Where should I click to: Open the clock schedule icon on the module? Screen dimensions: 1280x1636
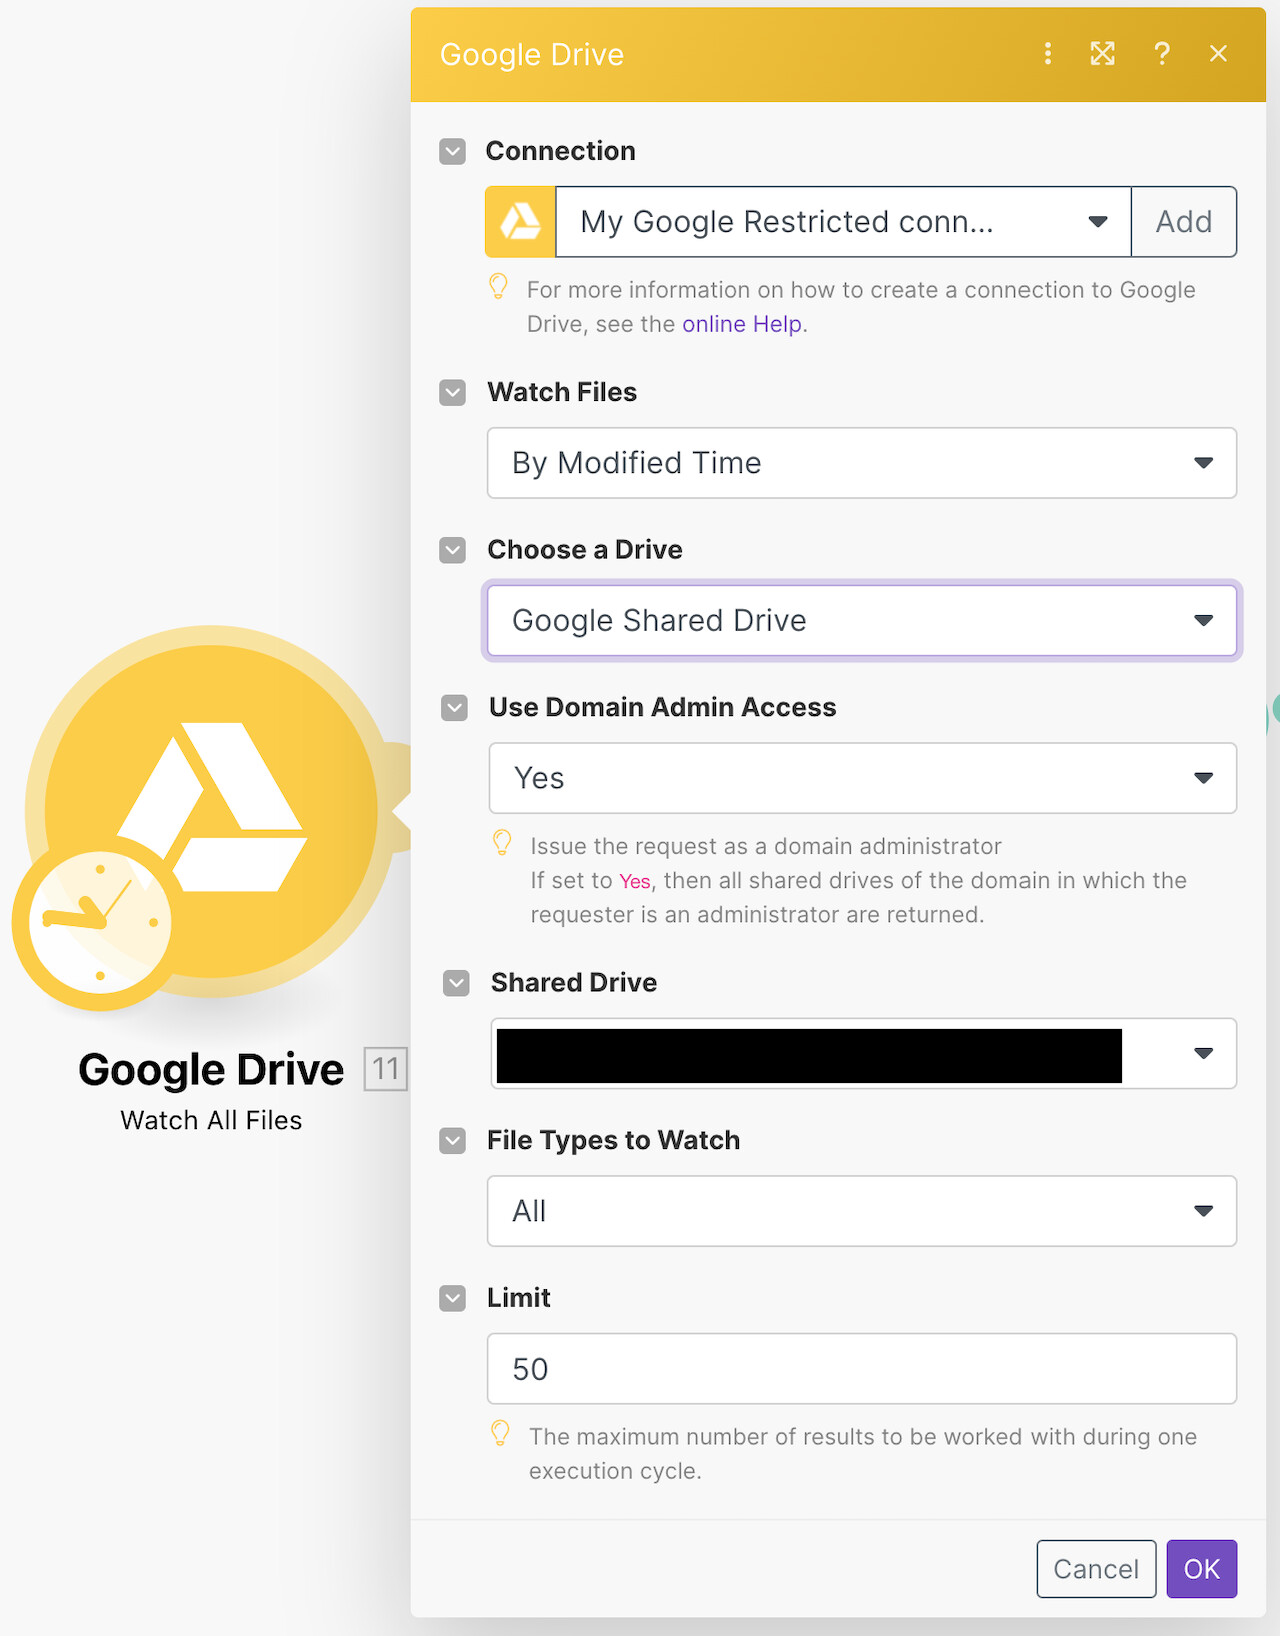[99, 922]
